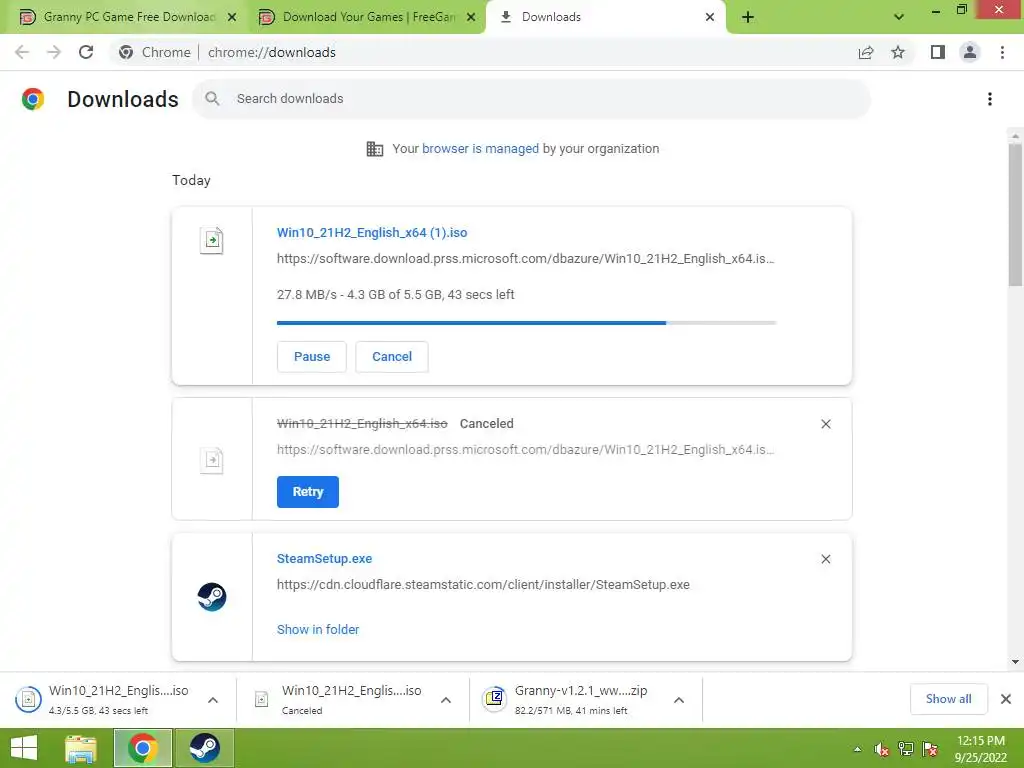1024x768 pixels.
Task: Remove SteamSetup.exe from the list
Action: (x=825, y=559)
